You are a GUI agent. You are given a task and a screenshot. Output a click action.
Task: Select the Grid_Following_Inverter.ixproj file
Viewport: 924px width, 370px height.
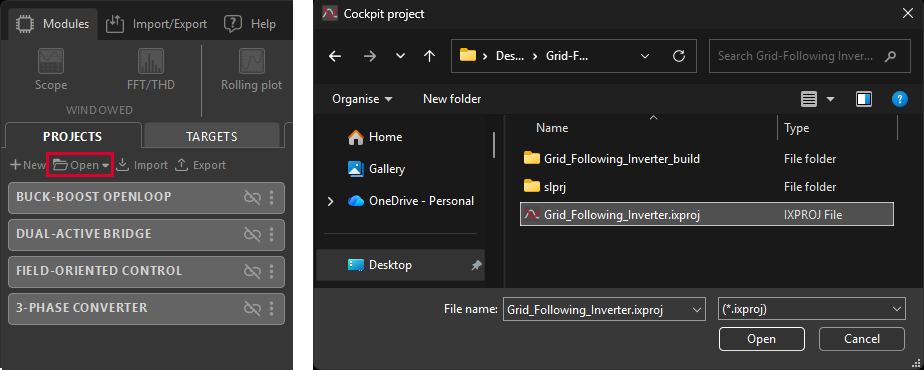click(x=707, y=214)
